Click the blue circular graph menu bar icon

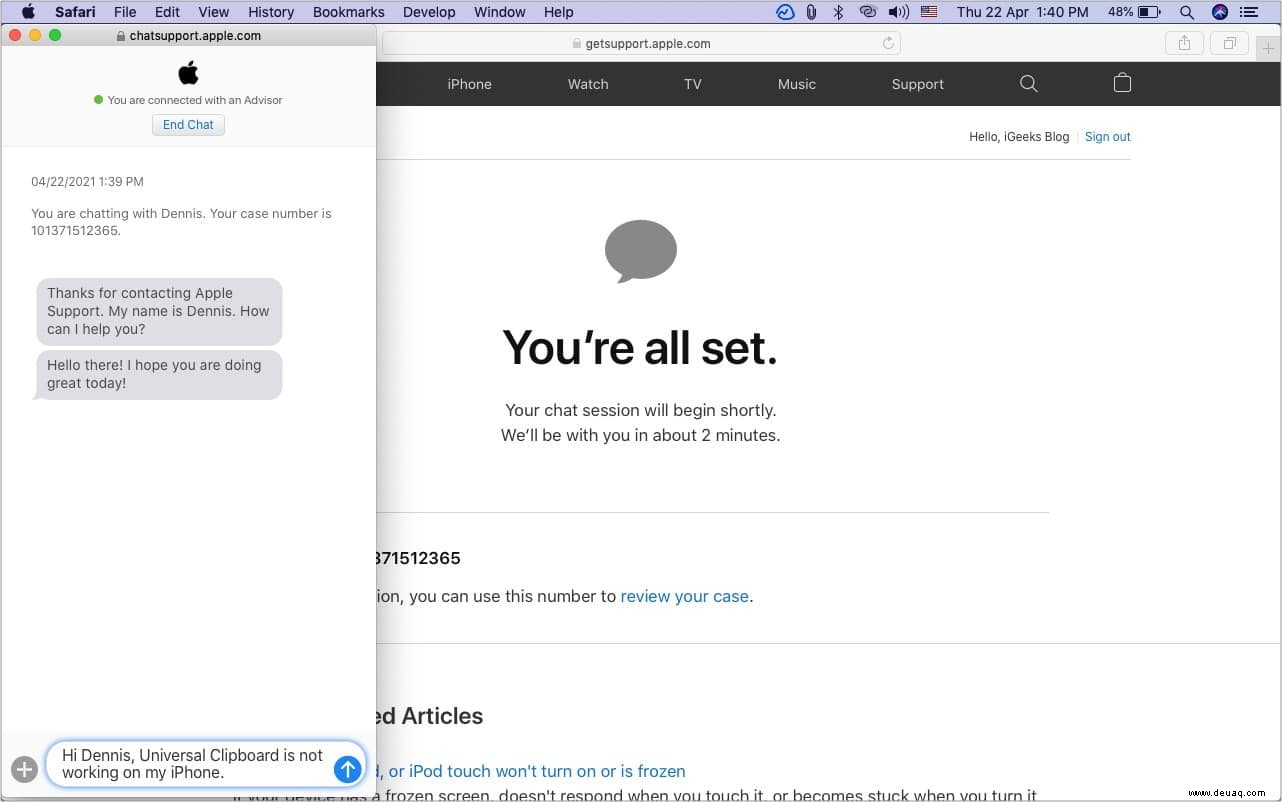click(x=785, y=12)
